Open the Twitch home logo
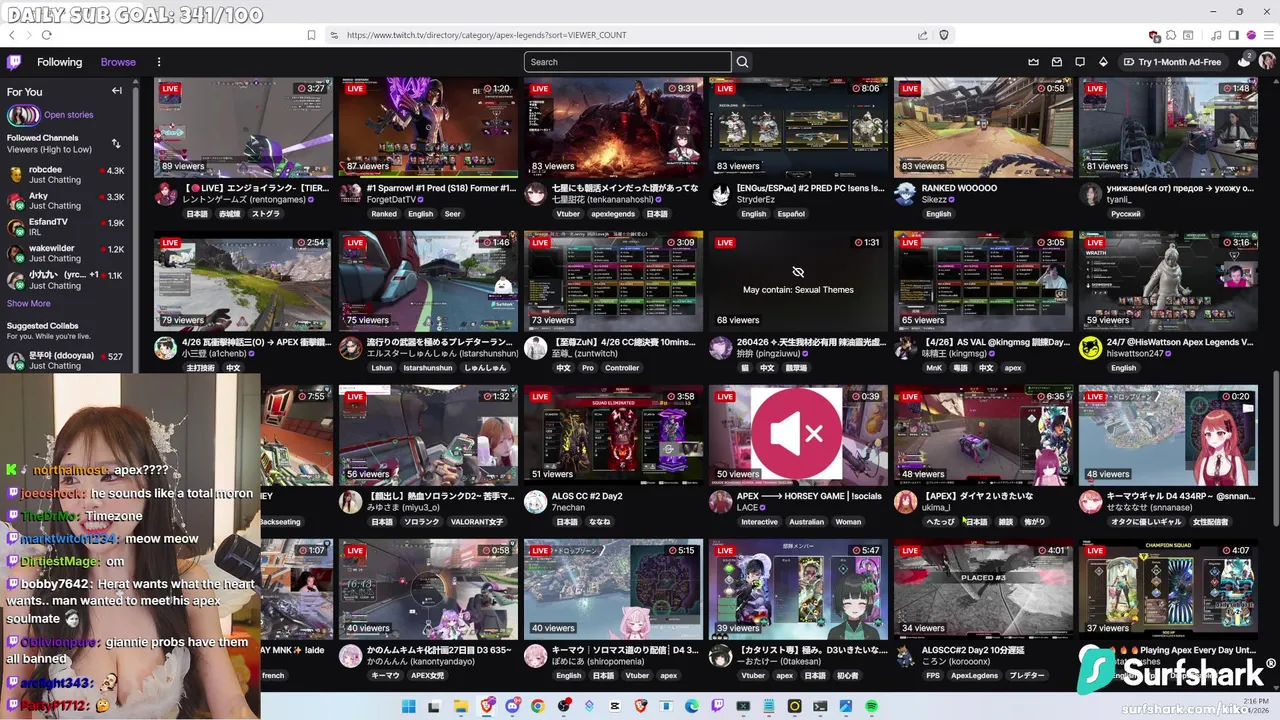1280x720 pixels. pos(14,62)
